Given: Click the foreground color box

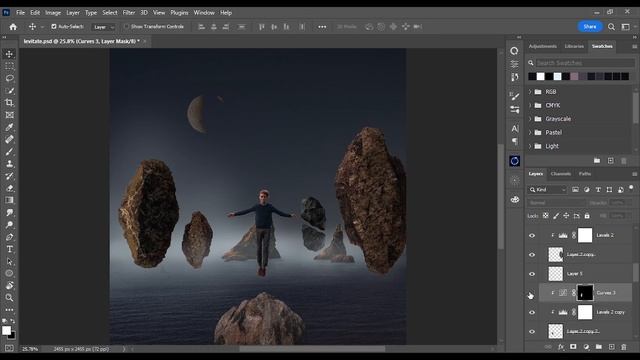Looking at the screenshot, I should pyautogui.click(x=6, y=331).
